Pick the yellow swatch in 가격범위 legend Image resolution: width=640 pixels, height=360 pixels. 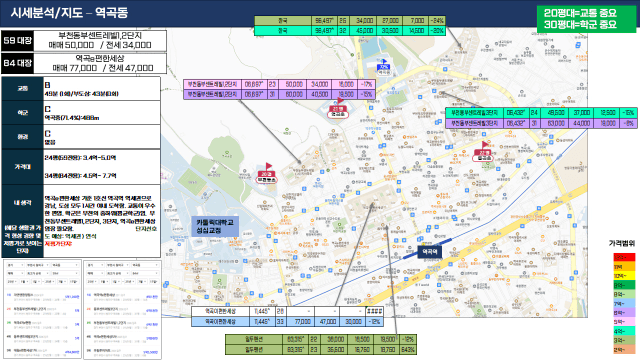tap(624, 276)
